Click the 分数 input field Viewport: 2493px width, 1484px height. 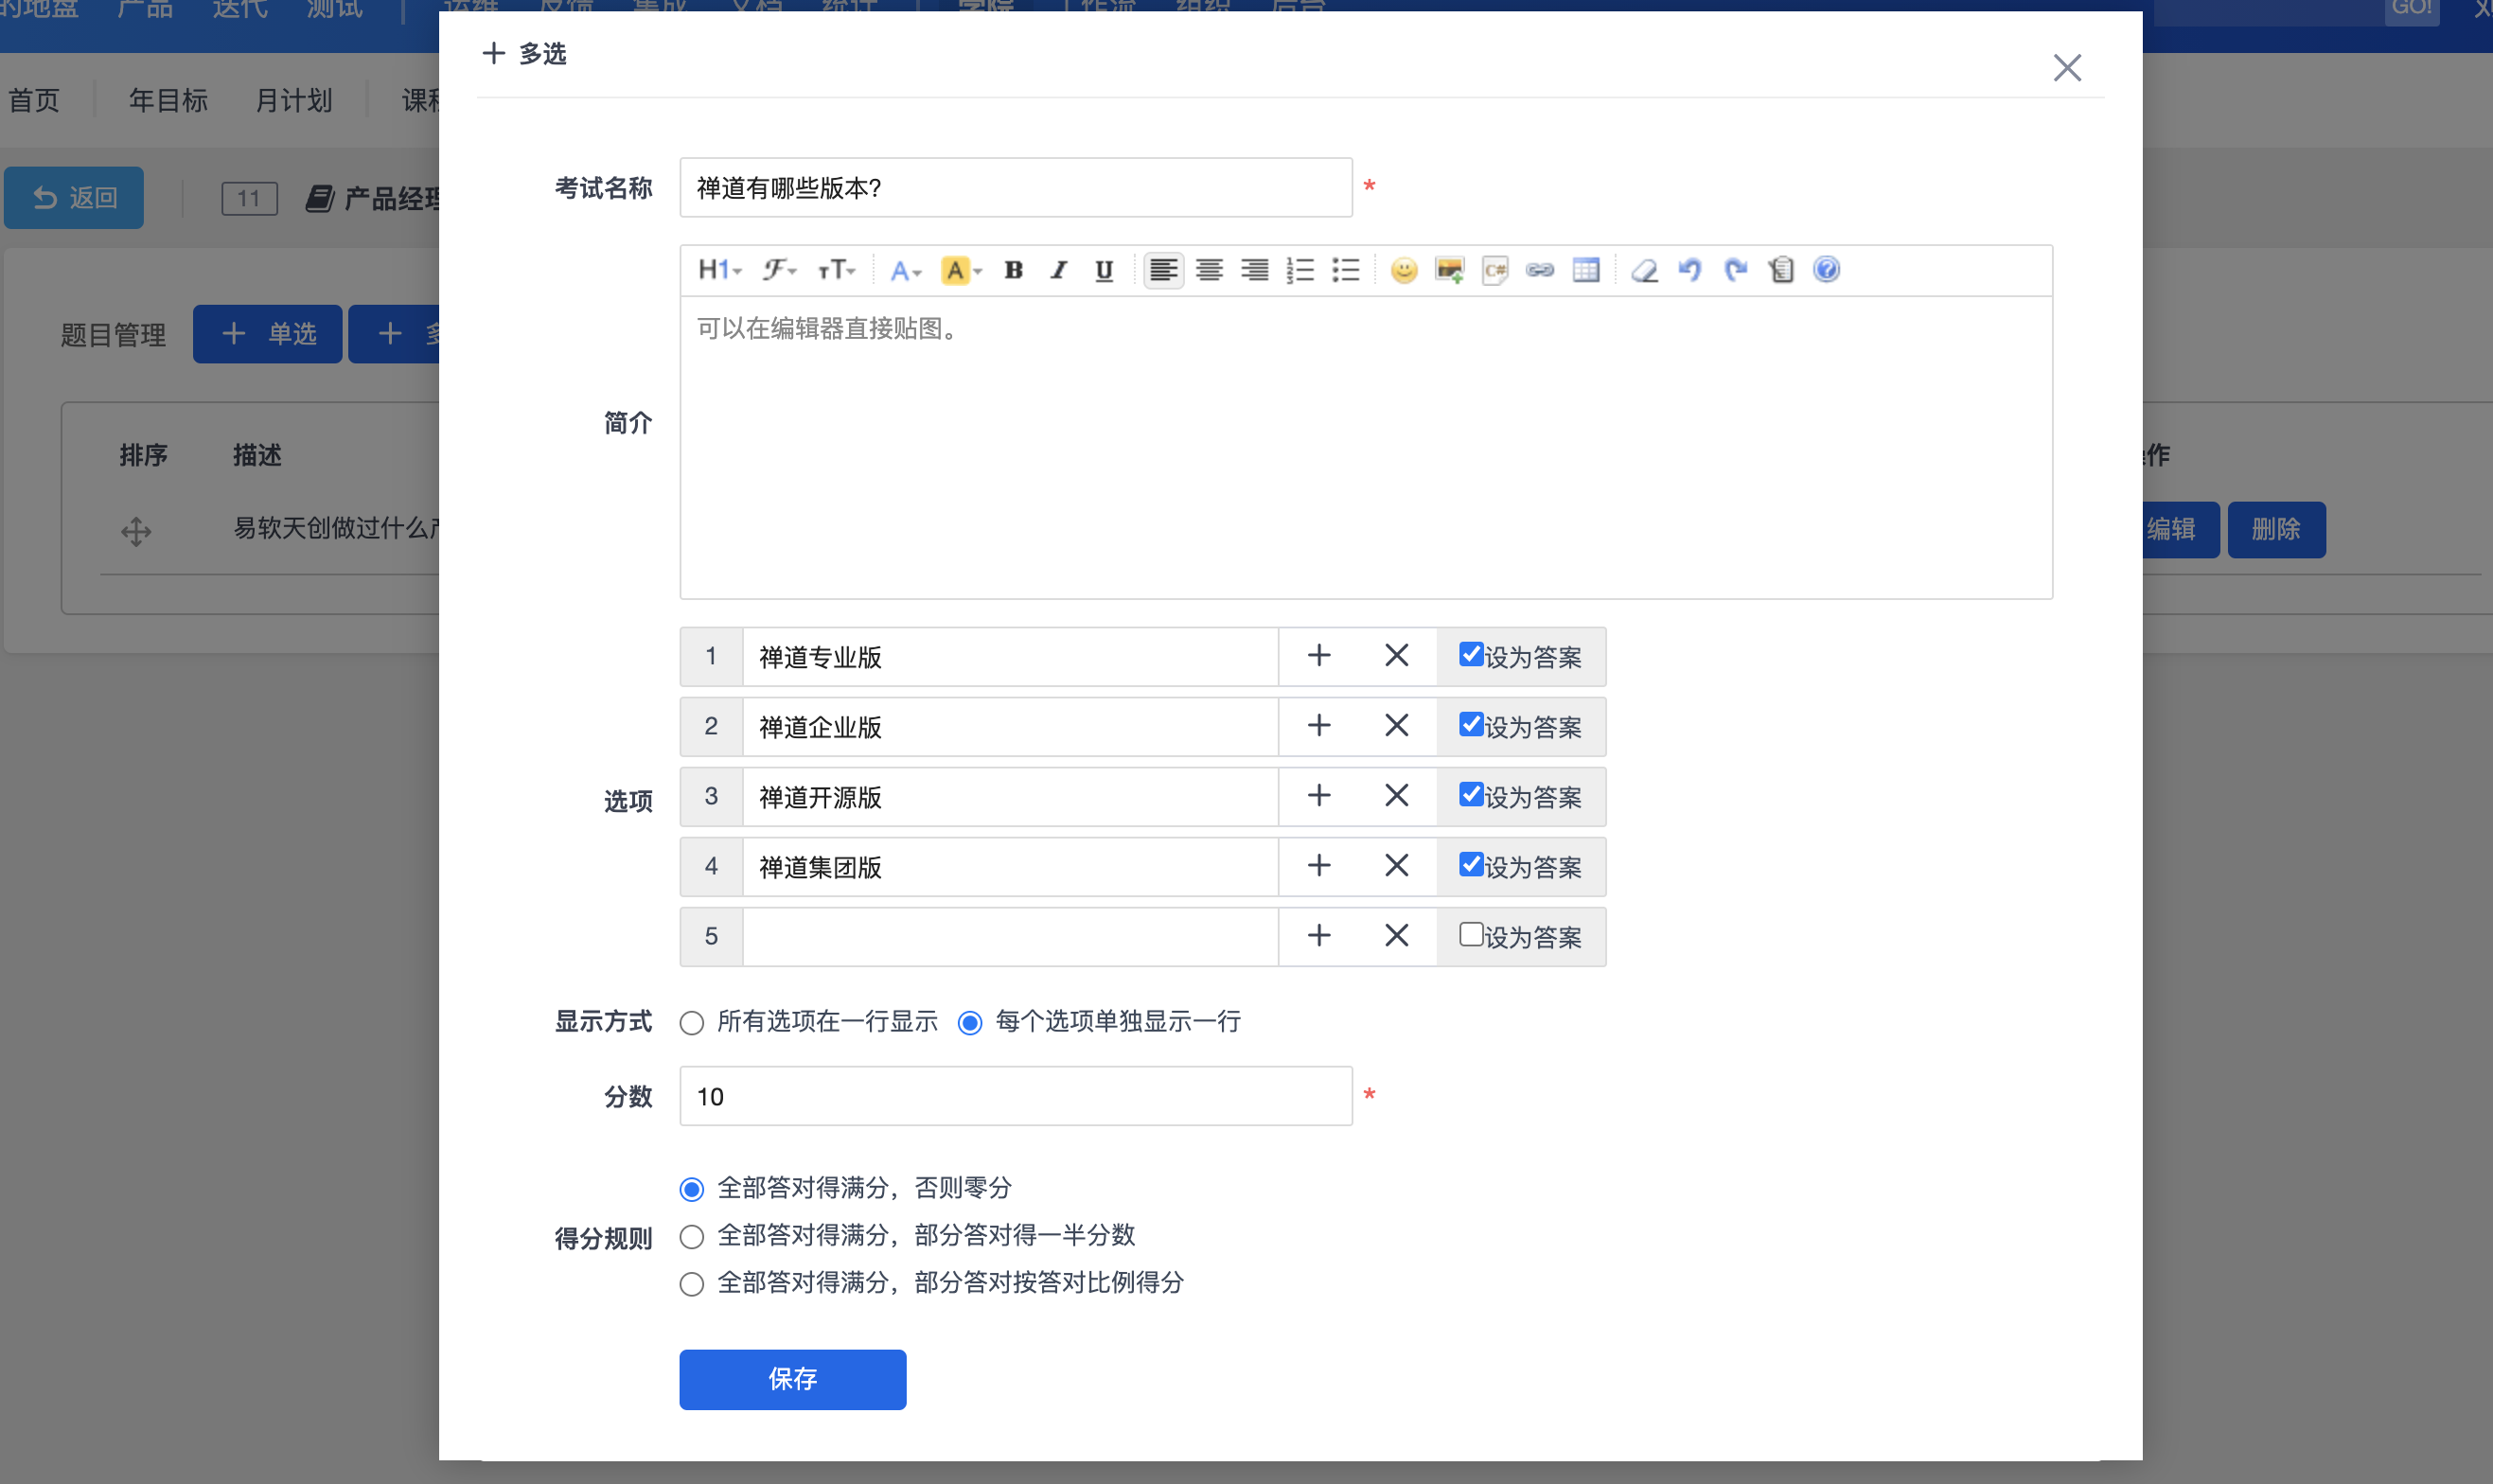coord(1016,1096)
